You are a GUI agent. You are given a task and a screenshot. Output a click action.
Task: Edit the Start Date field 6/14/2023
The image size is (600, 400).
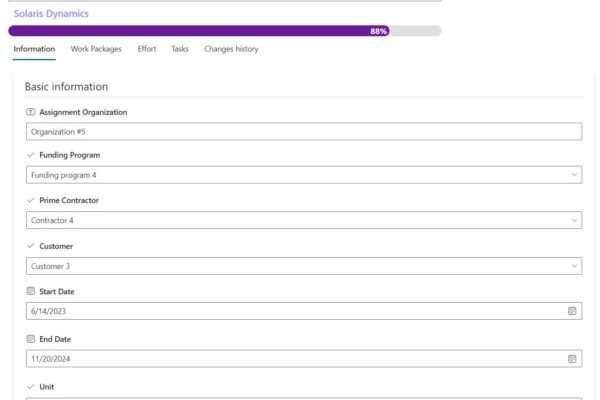(x=304, y=311)
